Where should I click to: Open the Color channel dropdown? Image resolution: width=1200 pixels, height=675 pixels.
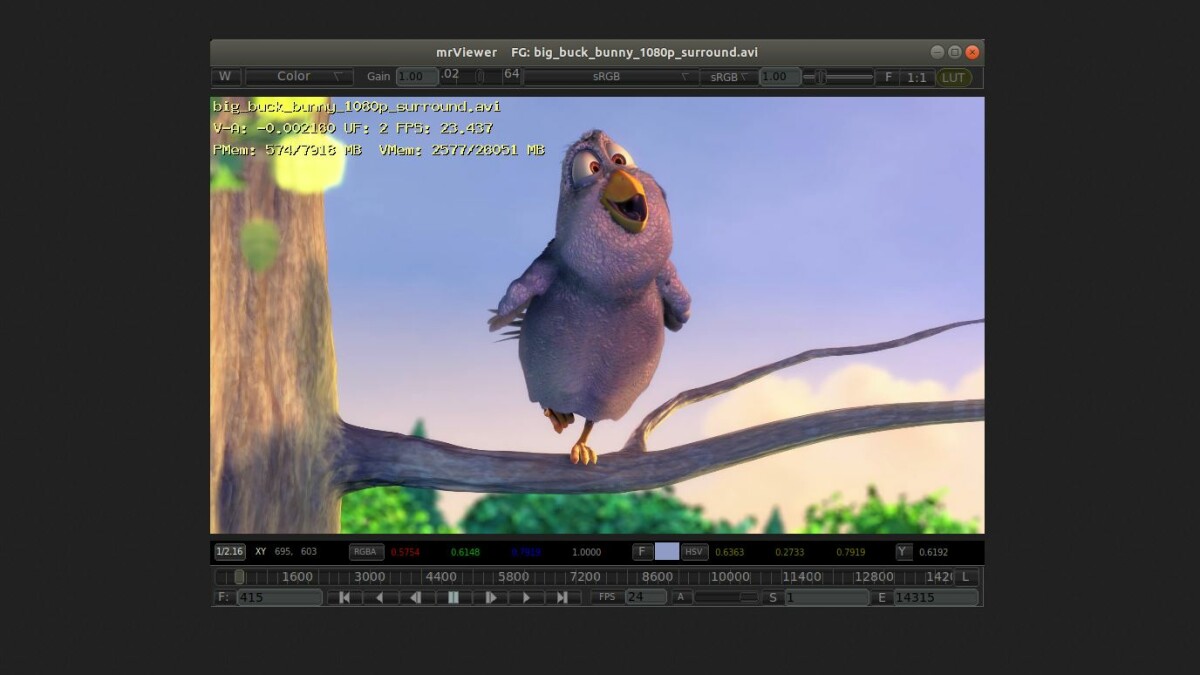tap(300, 76)
